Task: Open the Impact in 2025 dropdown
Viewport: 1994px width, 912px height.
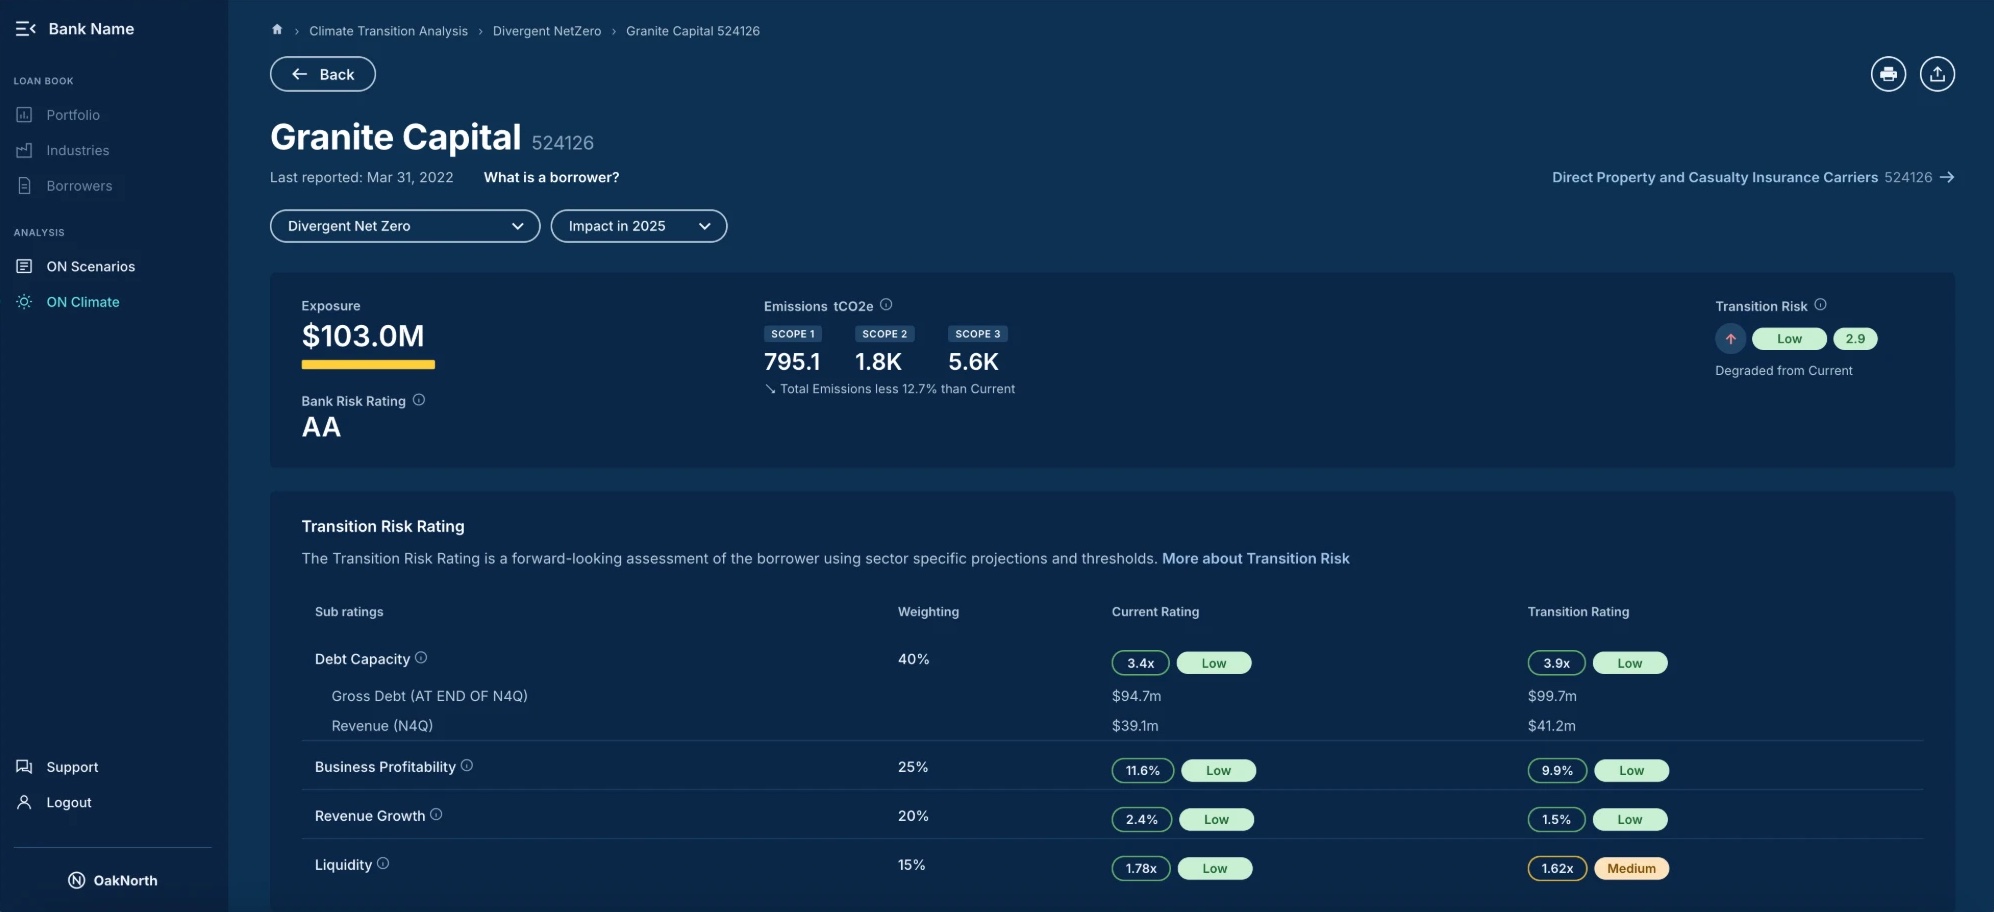Action: pyautogui.click(x=639, y=226)
